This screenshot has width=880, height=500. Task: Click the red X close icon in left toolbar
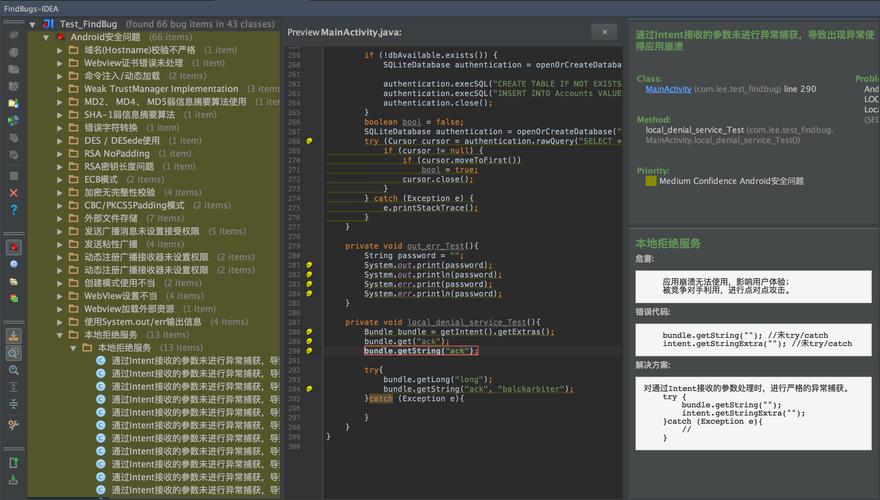click(13, 192)
